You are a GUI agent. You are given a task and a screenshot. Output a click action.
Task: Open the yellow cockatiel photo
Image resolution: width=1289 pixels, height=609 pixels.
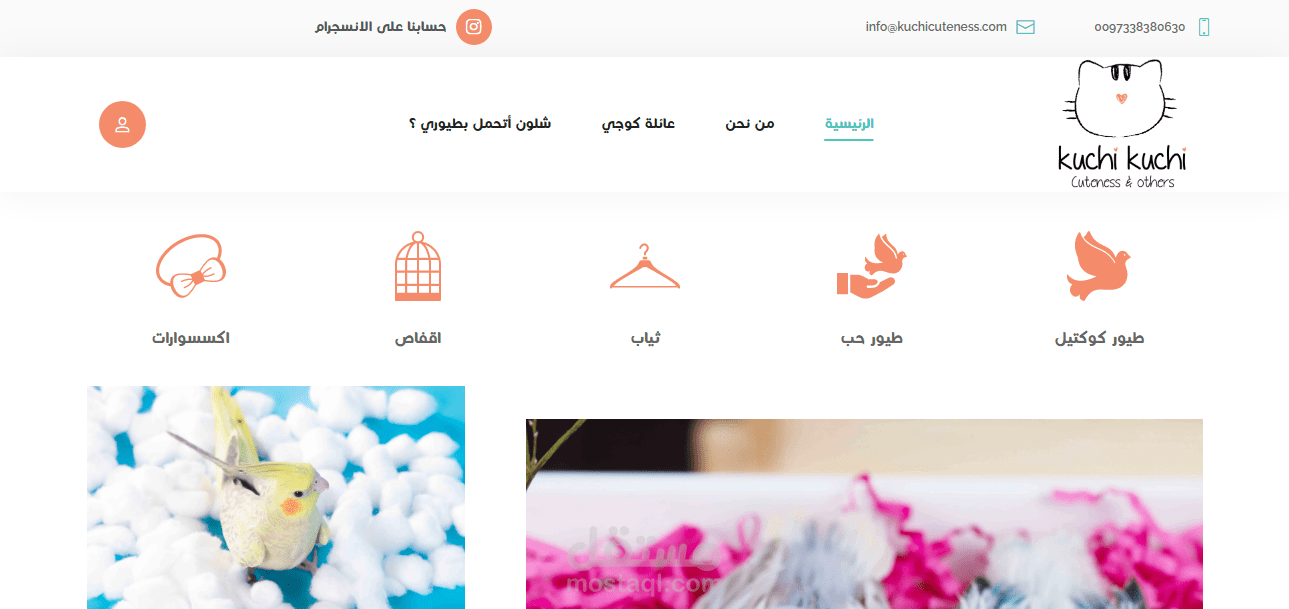(x=276, y=497)
